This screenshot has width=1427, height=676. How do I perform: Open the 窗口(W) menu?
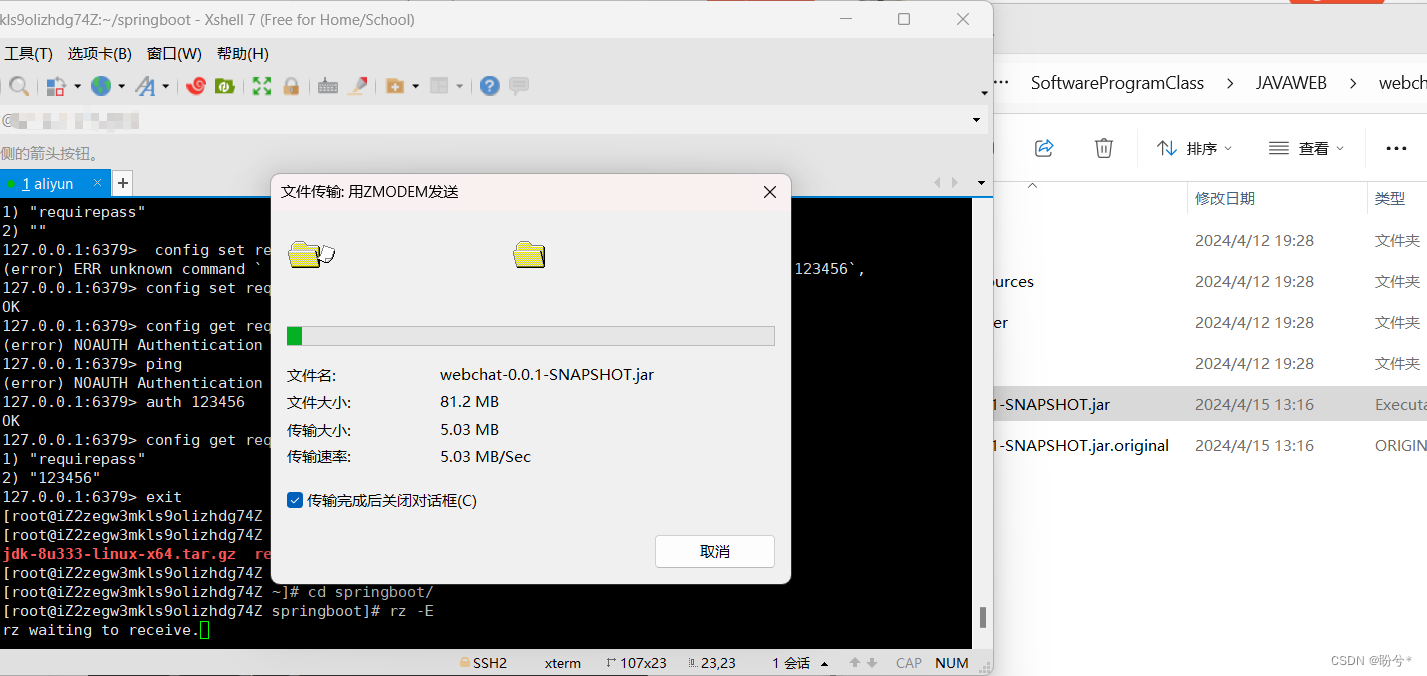pos(174,53)
